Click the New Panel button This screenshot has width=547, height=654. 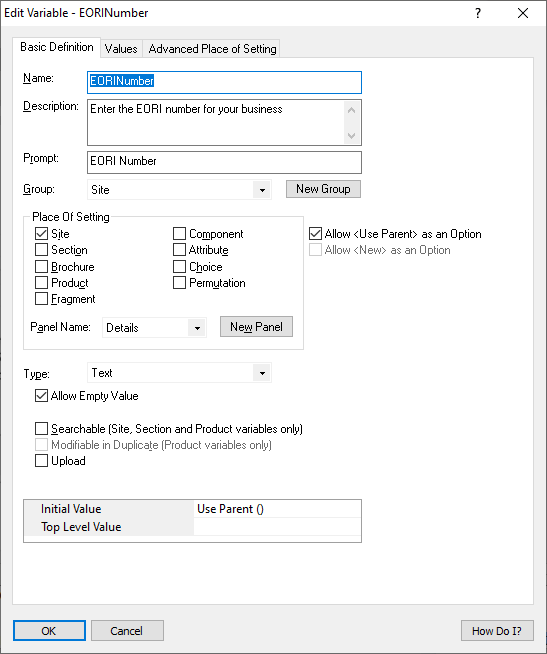pos(256,327)
